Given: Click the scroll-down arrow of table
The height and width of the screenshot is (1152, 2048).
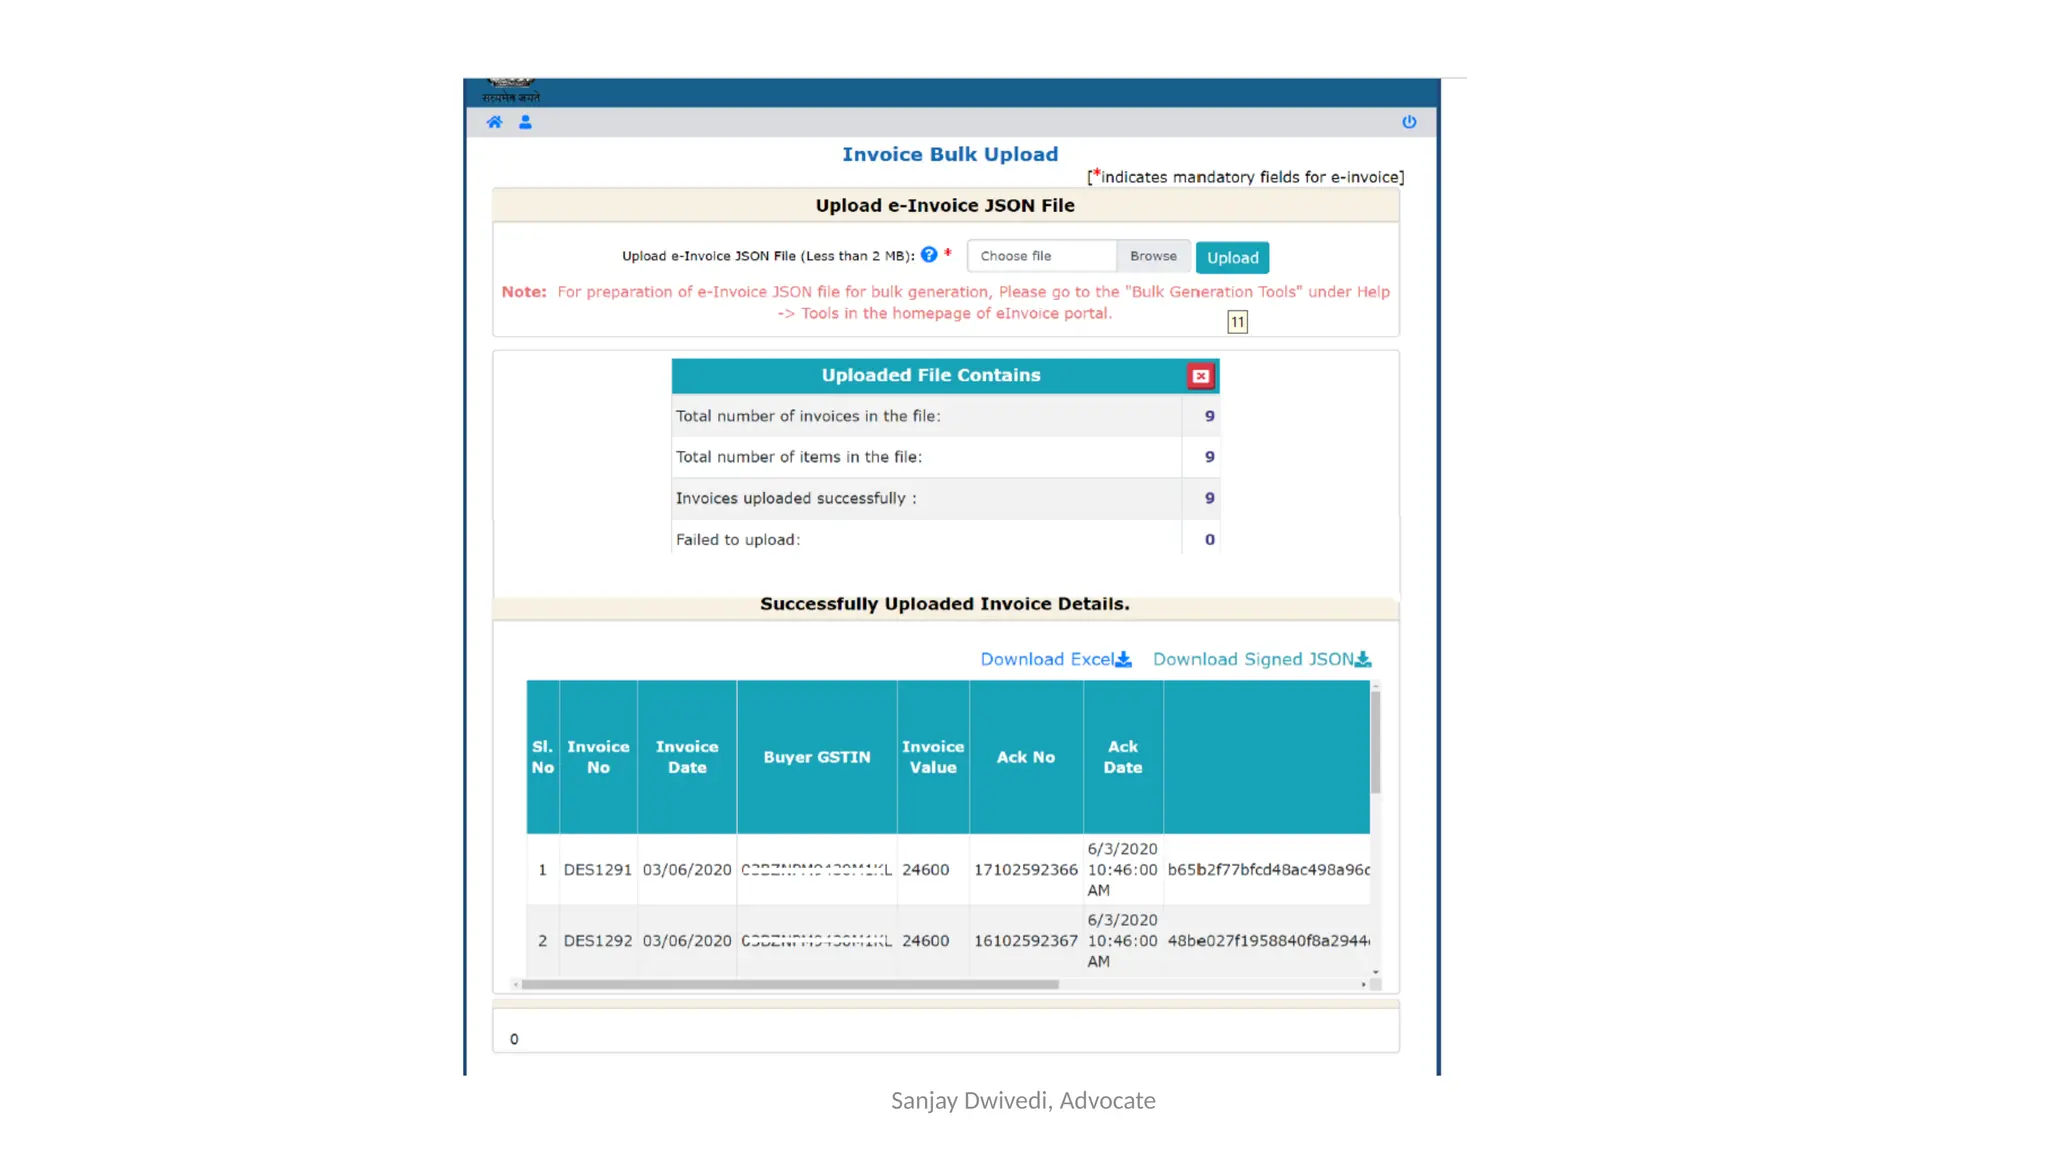Looking at the screenshot, I should pyautogui.click(x=1375, y=972).
